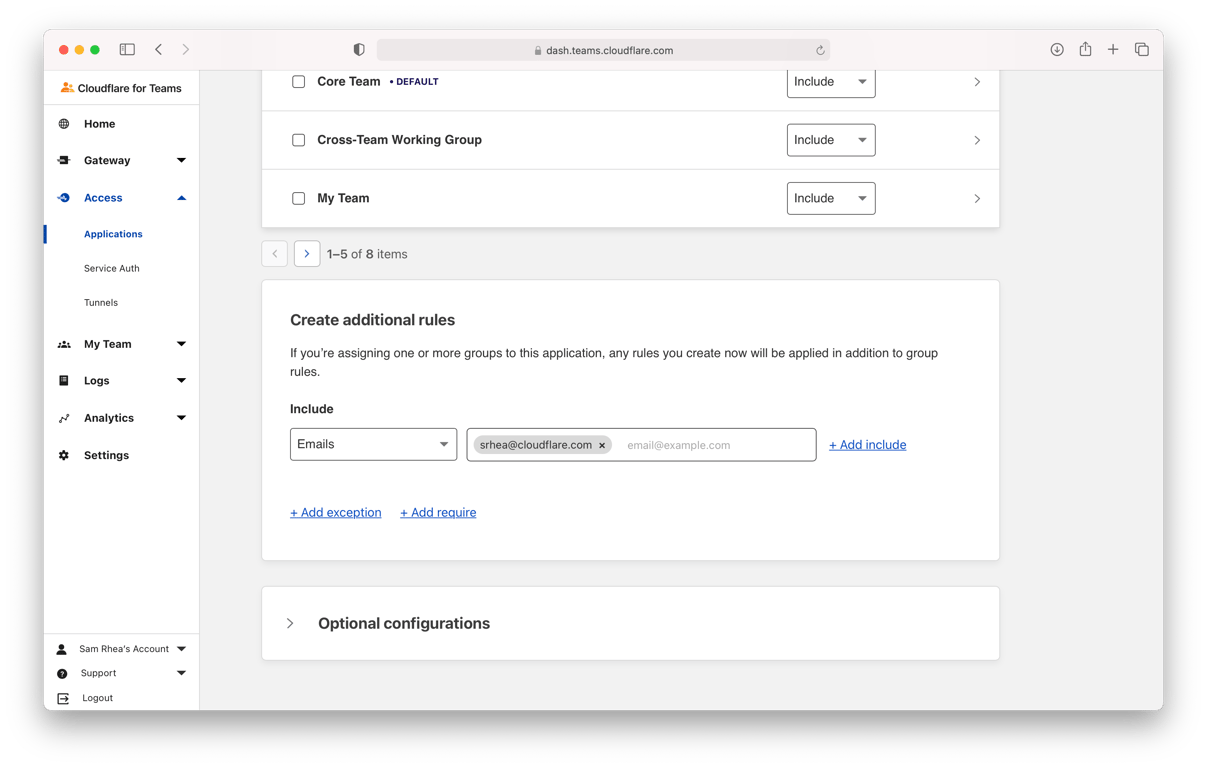Go back with Safari back arrow
Screen dimensions: 1207x768
(158, 49)
